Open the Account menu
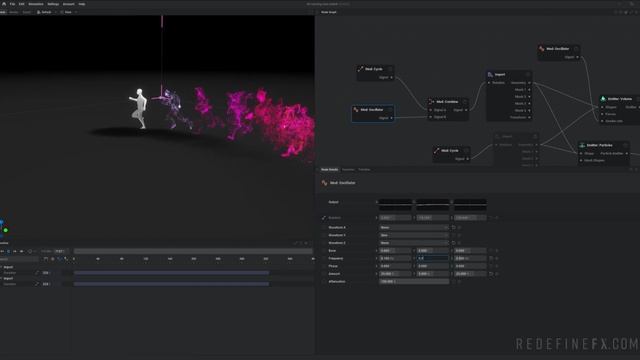Screen dimensions: 640x360 pyautogui.click(x=69, y=4)
